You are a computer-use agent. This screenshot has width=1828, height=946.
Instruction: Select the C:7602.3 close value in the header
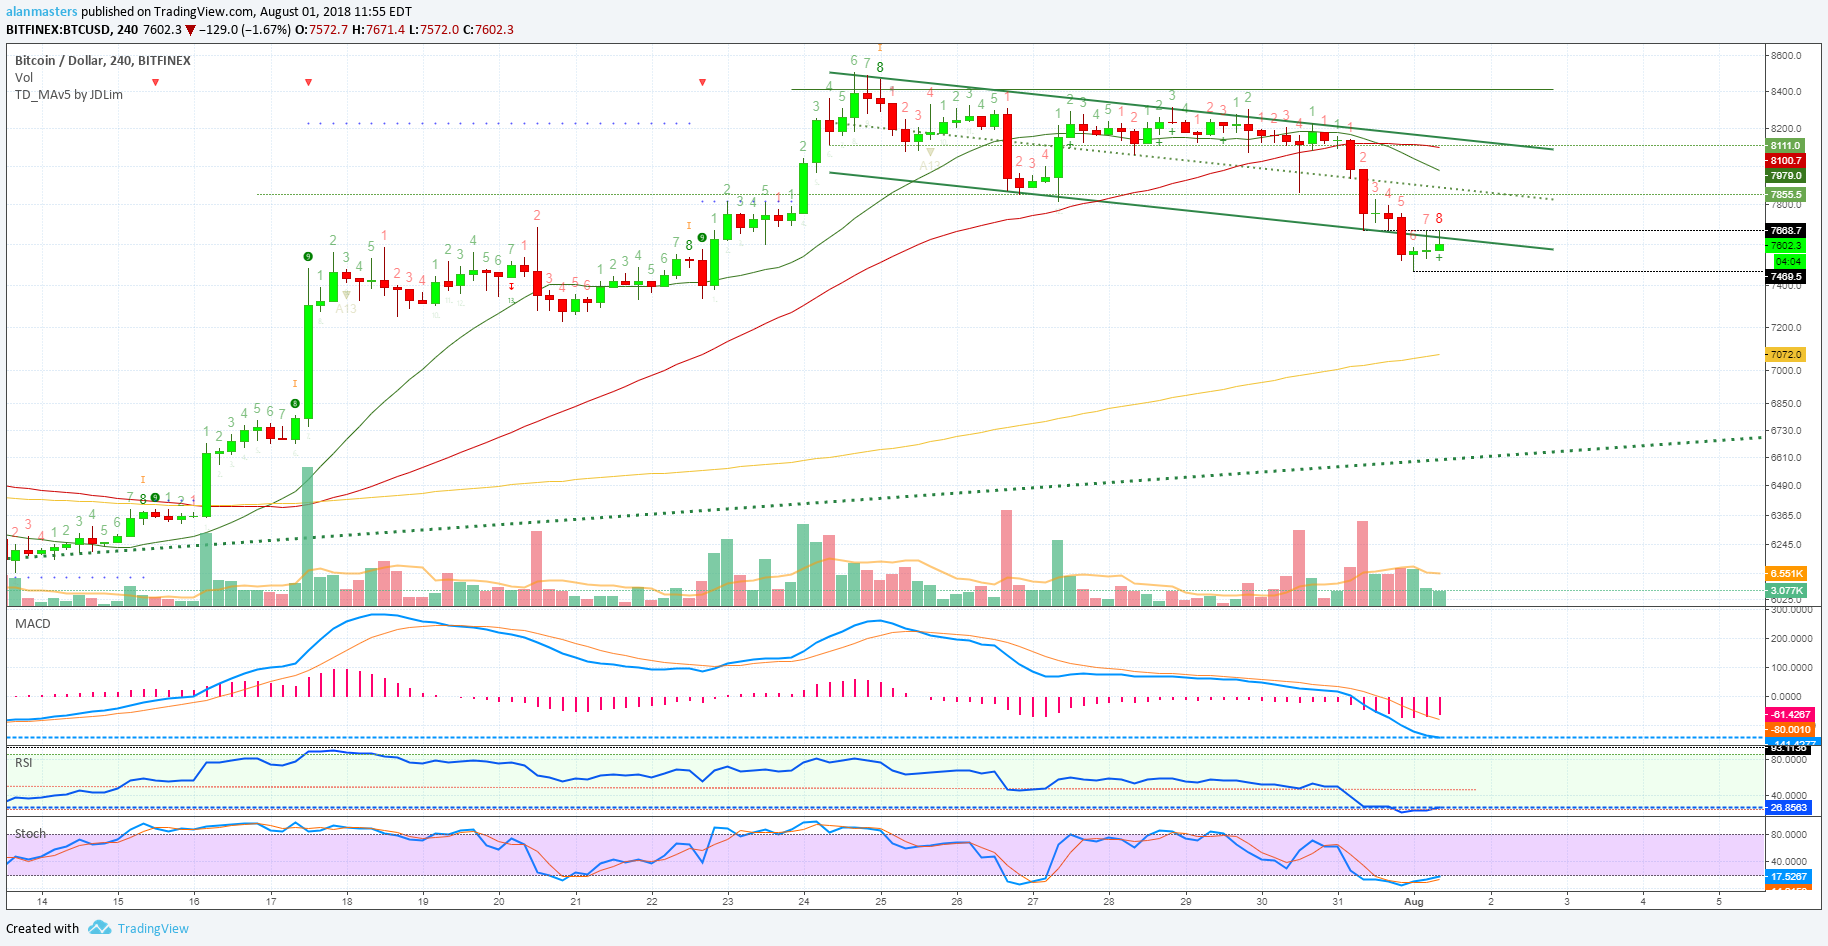(x=488, y=29)
